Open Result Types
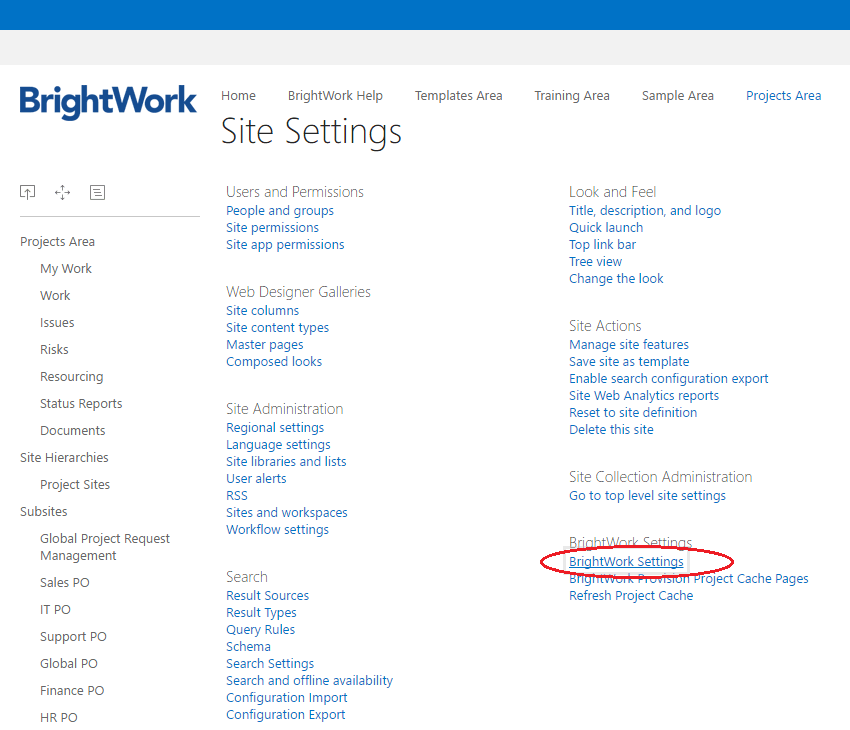 click(x=261, y=613)
